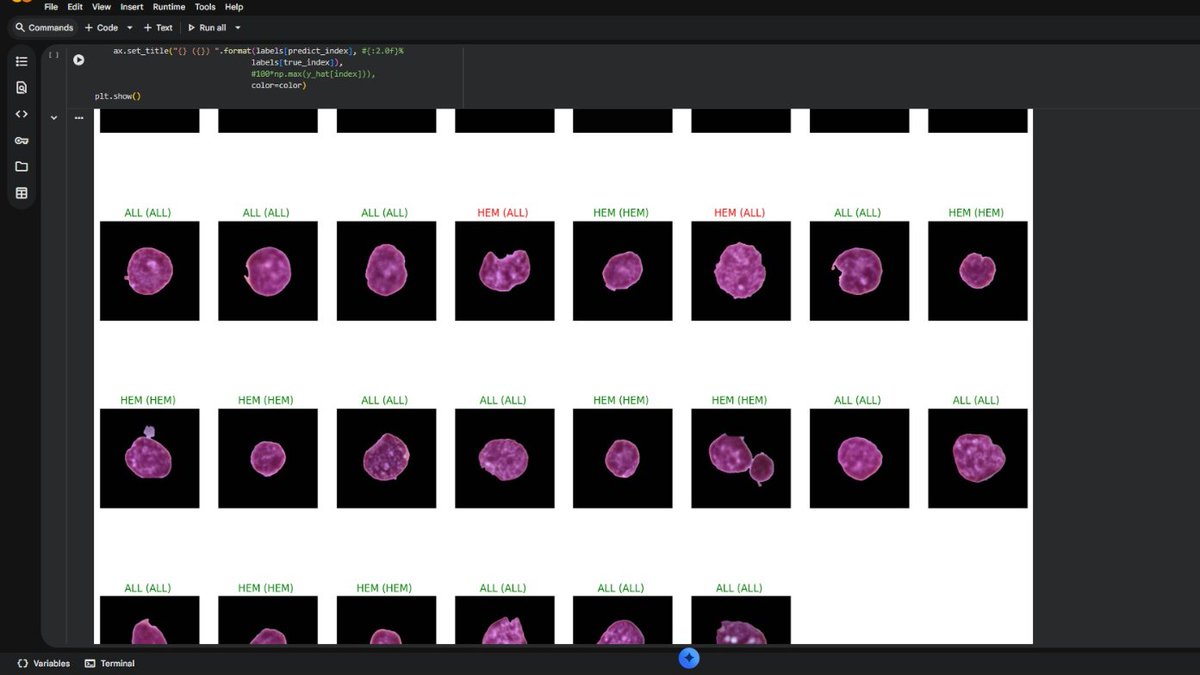Viewport: 1200px width, 675px height.
Task: Add a new Code cell
Action: pyautogui.click(x=101, y=28)
